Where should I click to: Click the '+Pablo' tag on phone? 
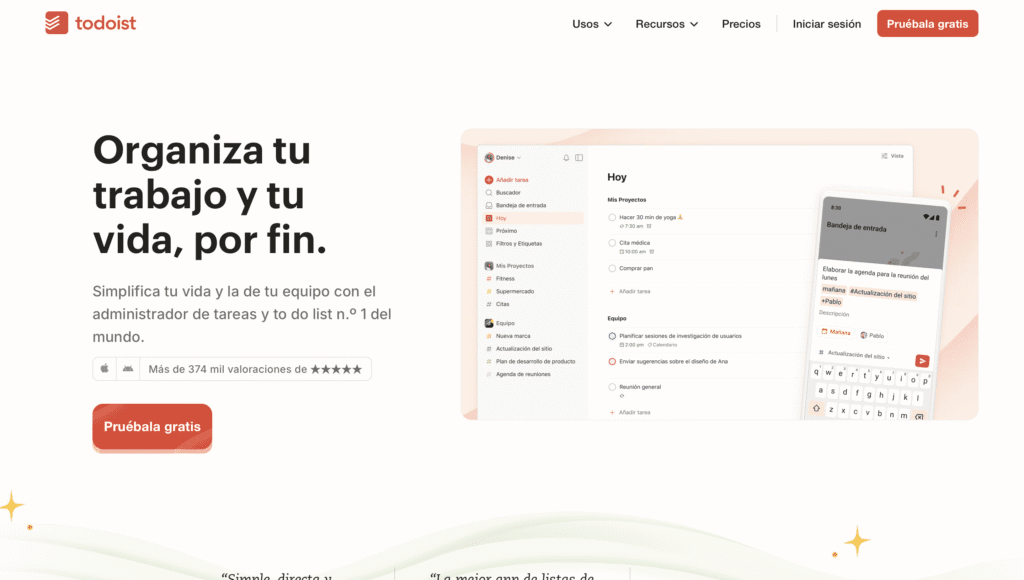click(x=831, y=301)
